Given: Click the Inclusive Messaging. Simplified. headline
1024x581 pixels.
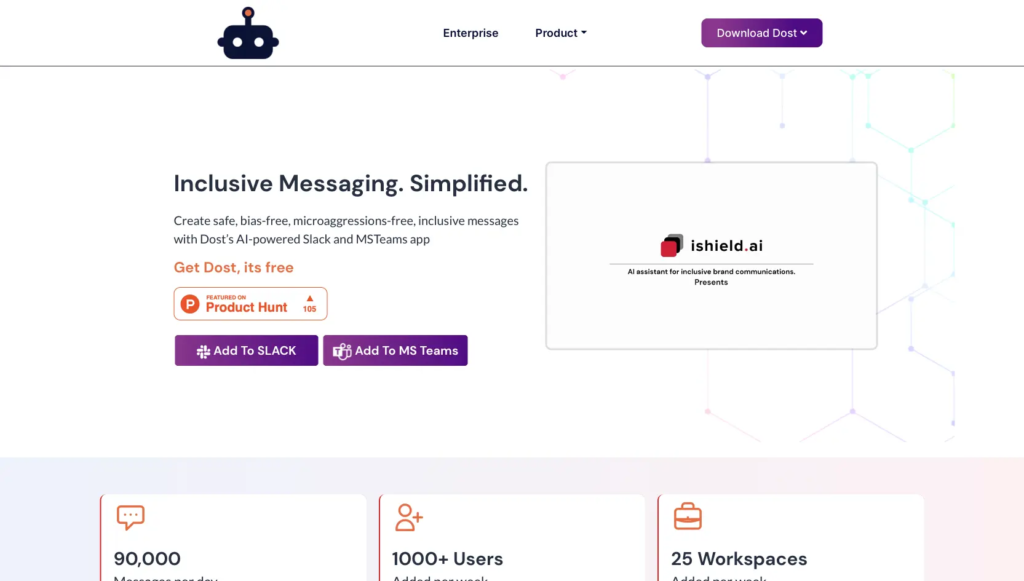Looking at the screenshot, I should point(350,184).
